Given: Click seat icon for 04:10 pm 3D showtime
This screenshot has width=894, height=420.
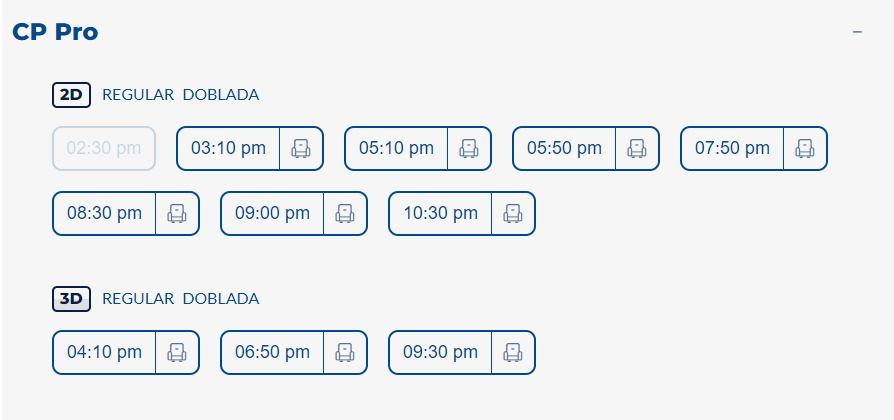Looking at the screenshot, I should point(177,352).
